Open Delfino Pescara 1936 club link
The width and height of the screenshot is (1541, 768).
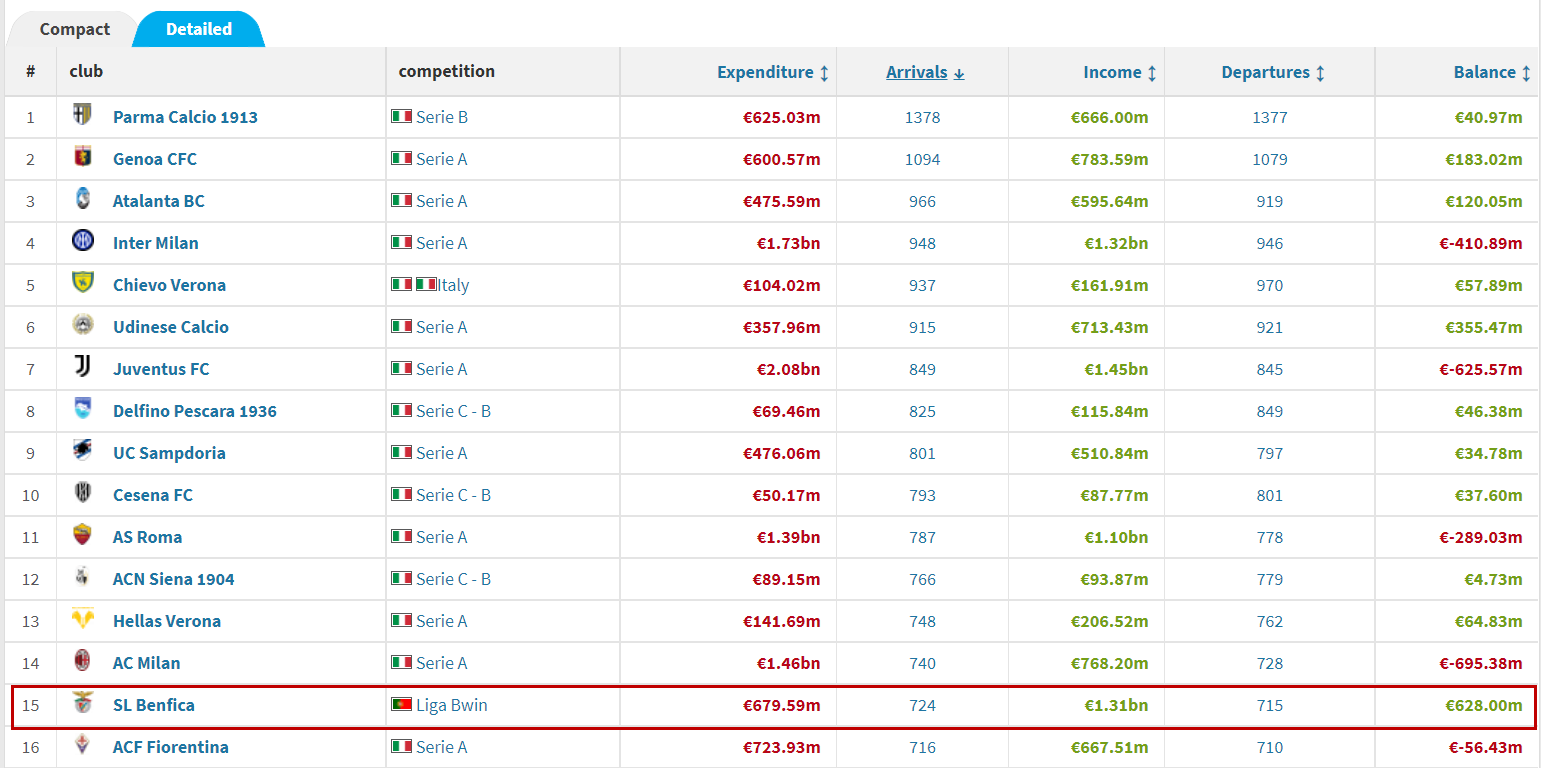pos(195,411)
